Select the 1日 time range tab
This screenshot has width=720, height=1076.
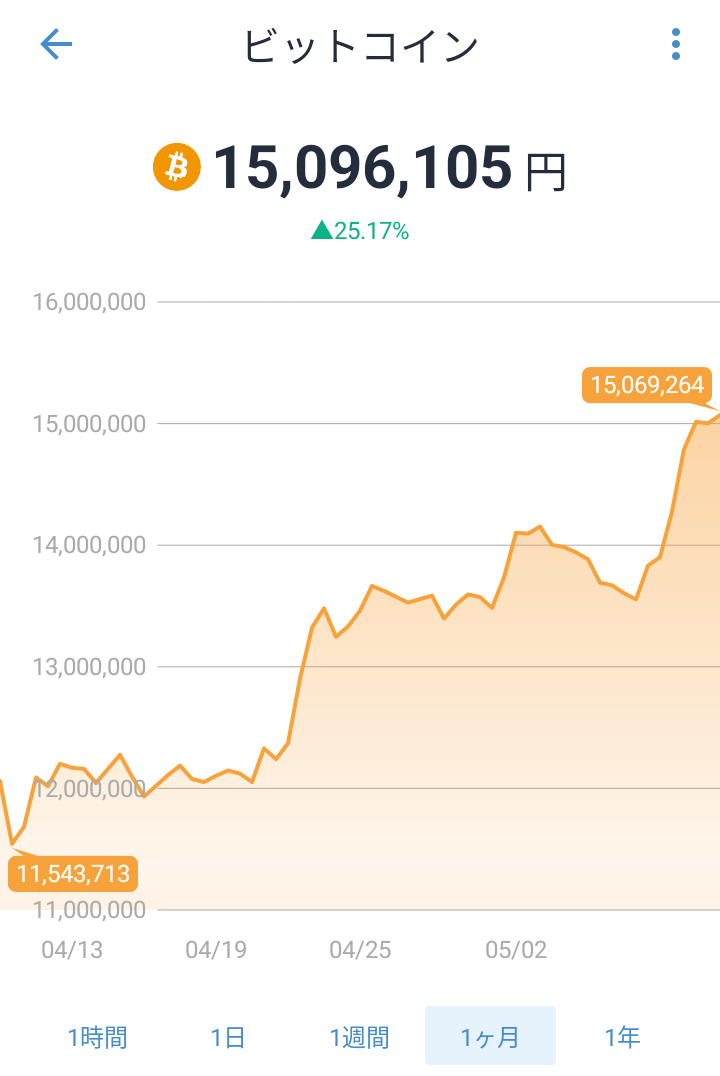pos(229,1037)
